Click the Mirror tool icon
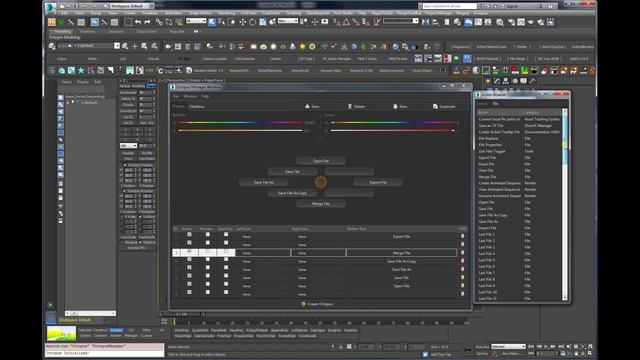This screenshot has height=360, width=640. coord(426,22)
